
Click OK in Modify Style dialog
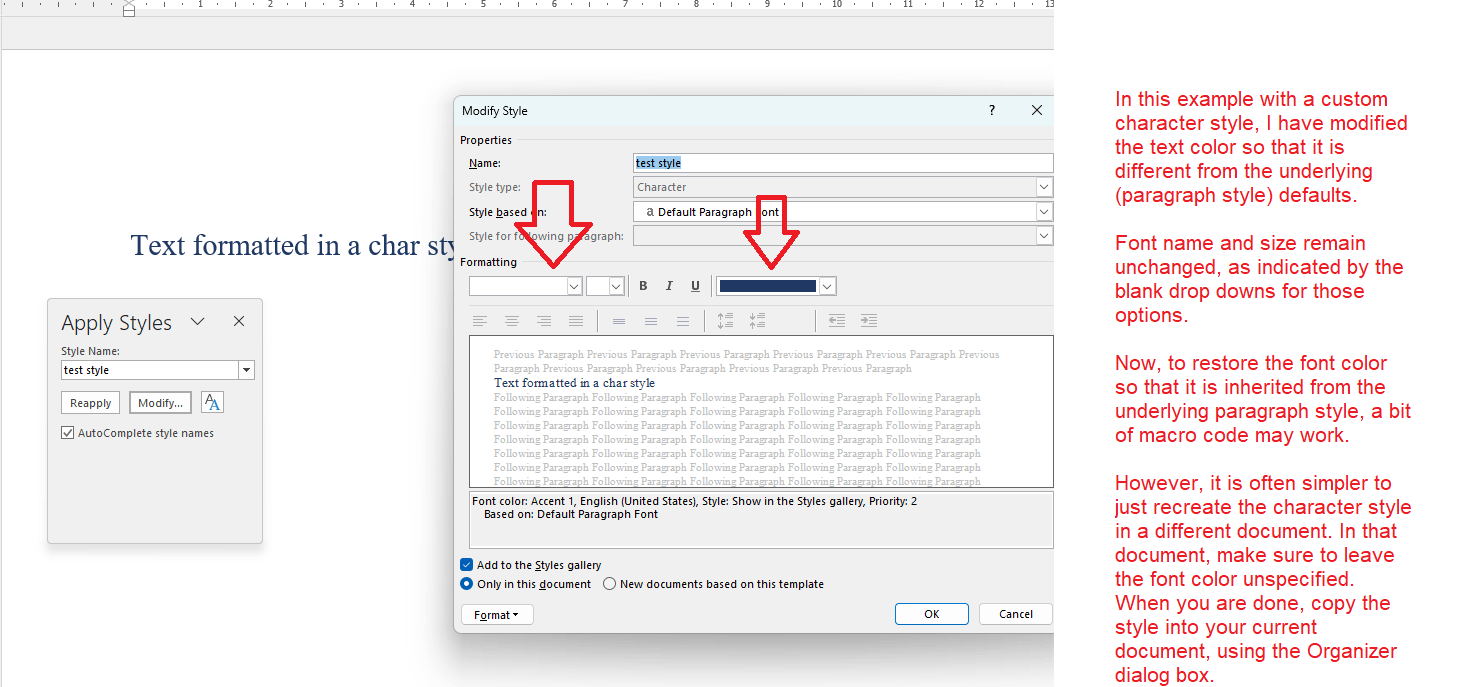coord(932,614)
